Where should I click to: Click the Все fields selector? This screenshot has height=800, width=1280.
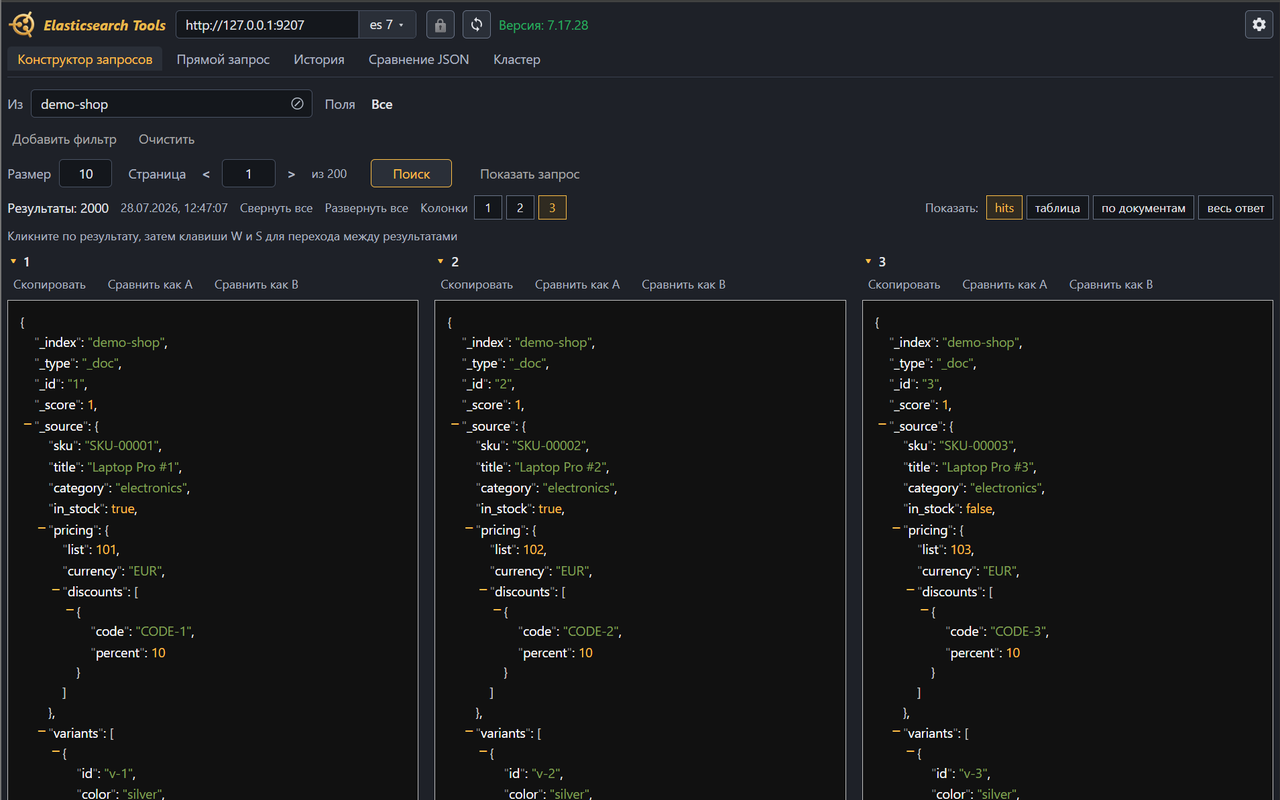point(382,104)
